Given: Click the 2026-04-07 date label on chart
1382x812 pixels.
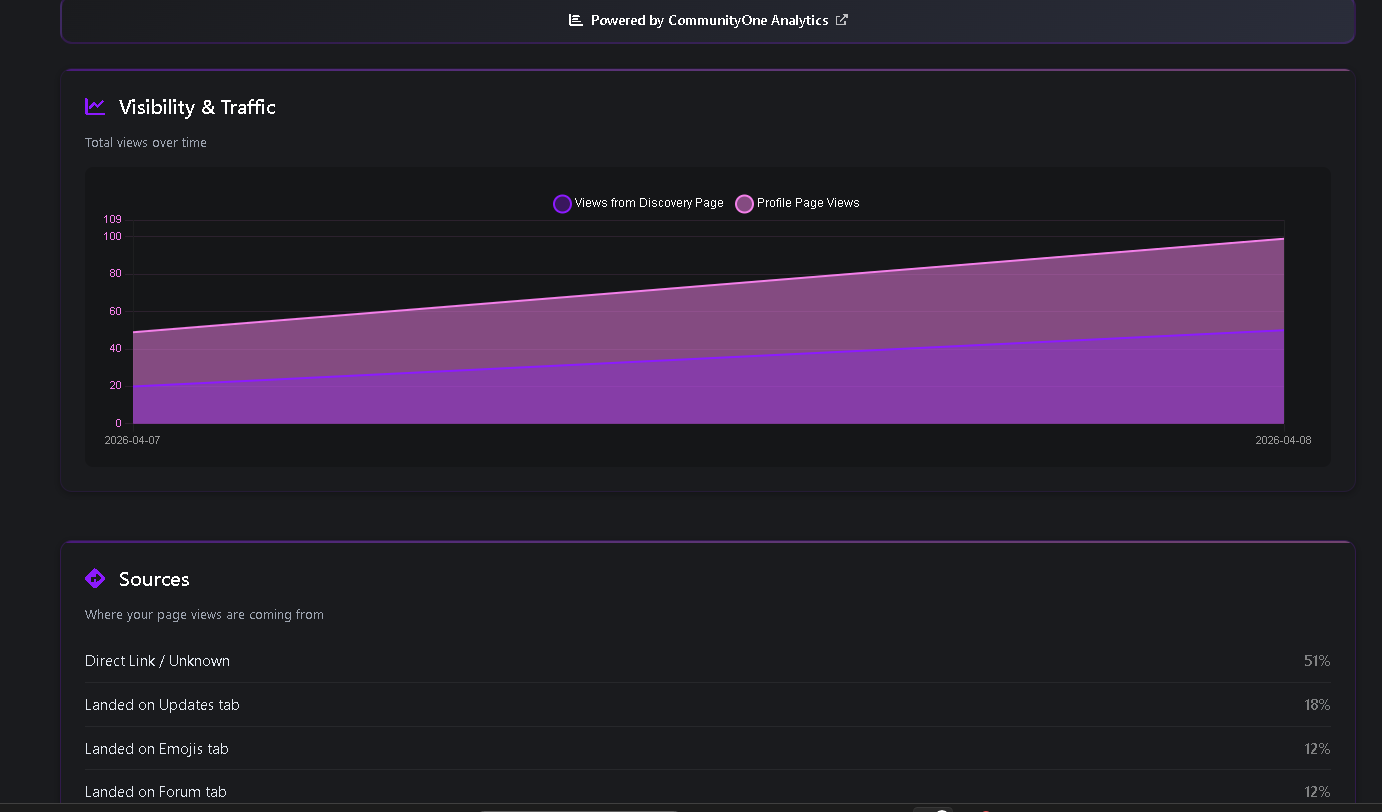Looking at the screenshot, I should [132, 440].
